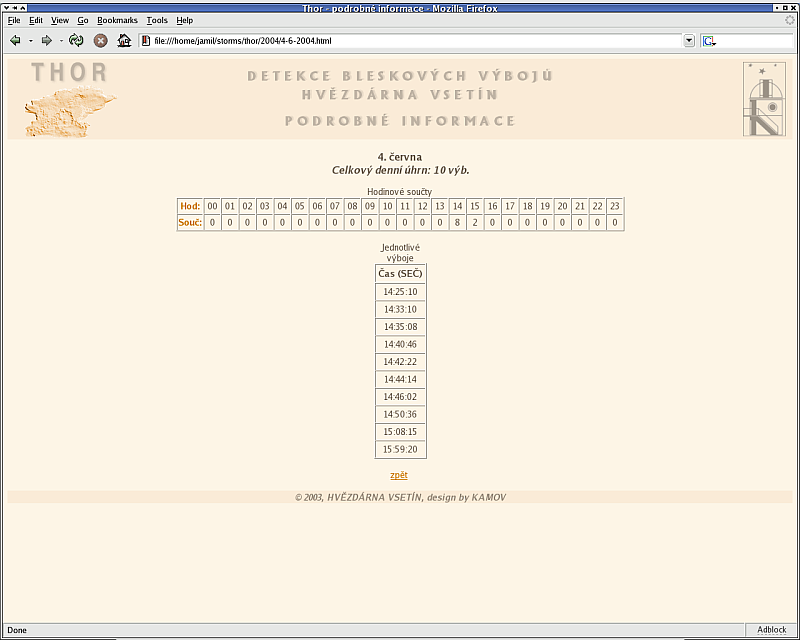This screenshot has width=800, height=640.
Task: Click the Jednotlivé výboje caption
Action: coord(401,253)
